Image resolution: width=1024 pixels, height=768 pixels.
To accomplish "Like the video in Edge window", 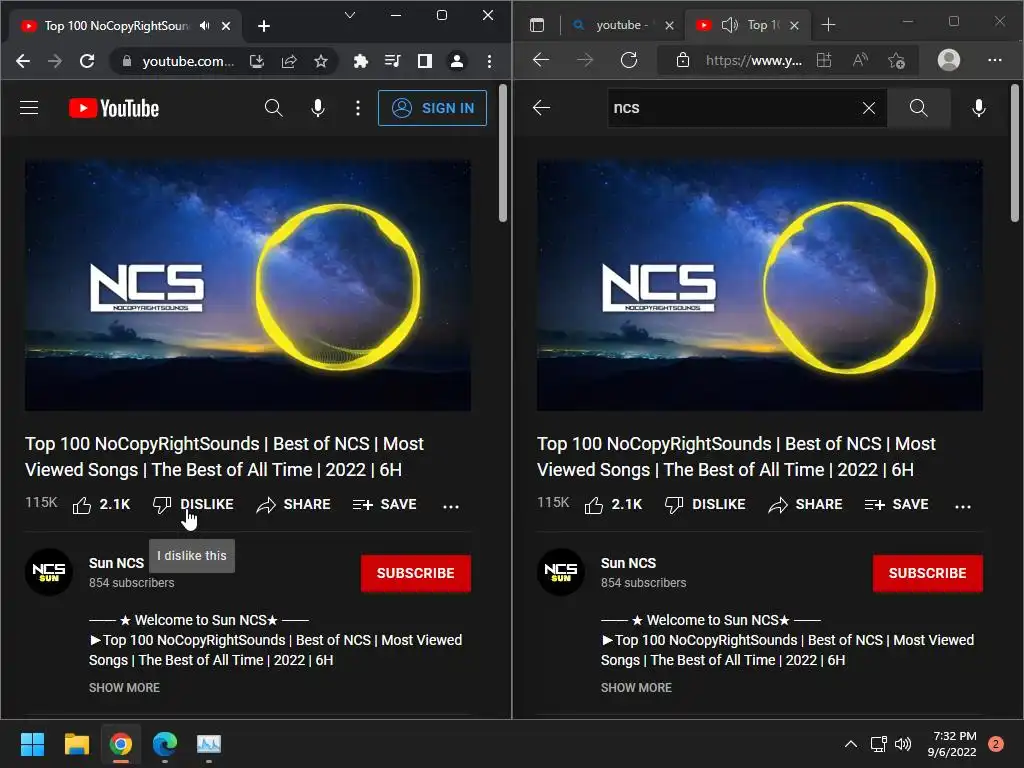I will tap(613, 505).
